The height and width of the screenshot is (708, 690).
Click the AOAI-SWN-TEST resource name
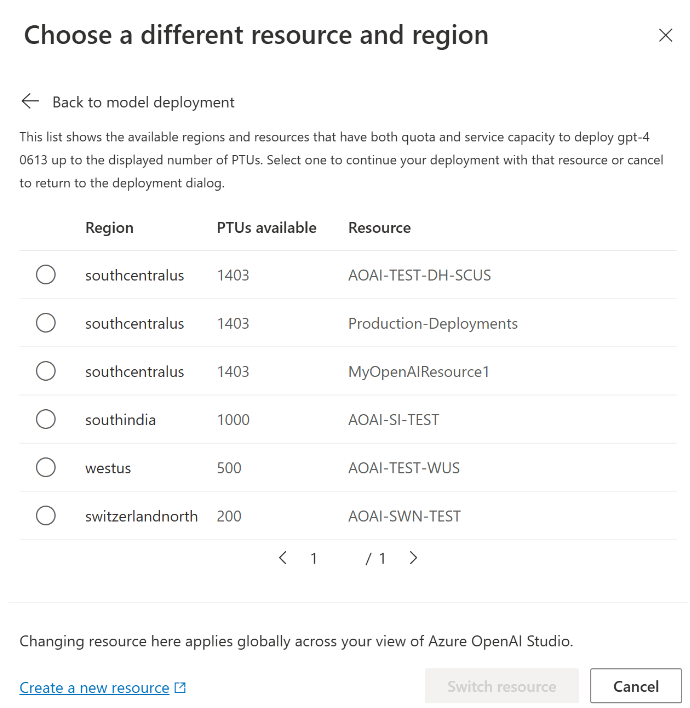tap(404, 516)
